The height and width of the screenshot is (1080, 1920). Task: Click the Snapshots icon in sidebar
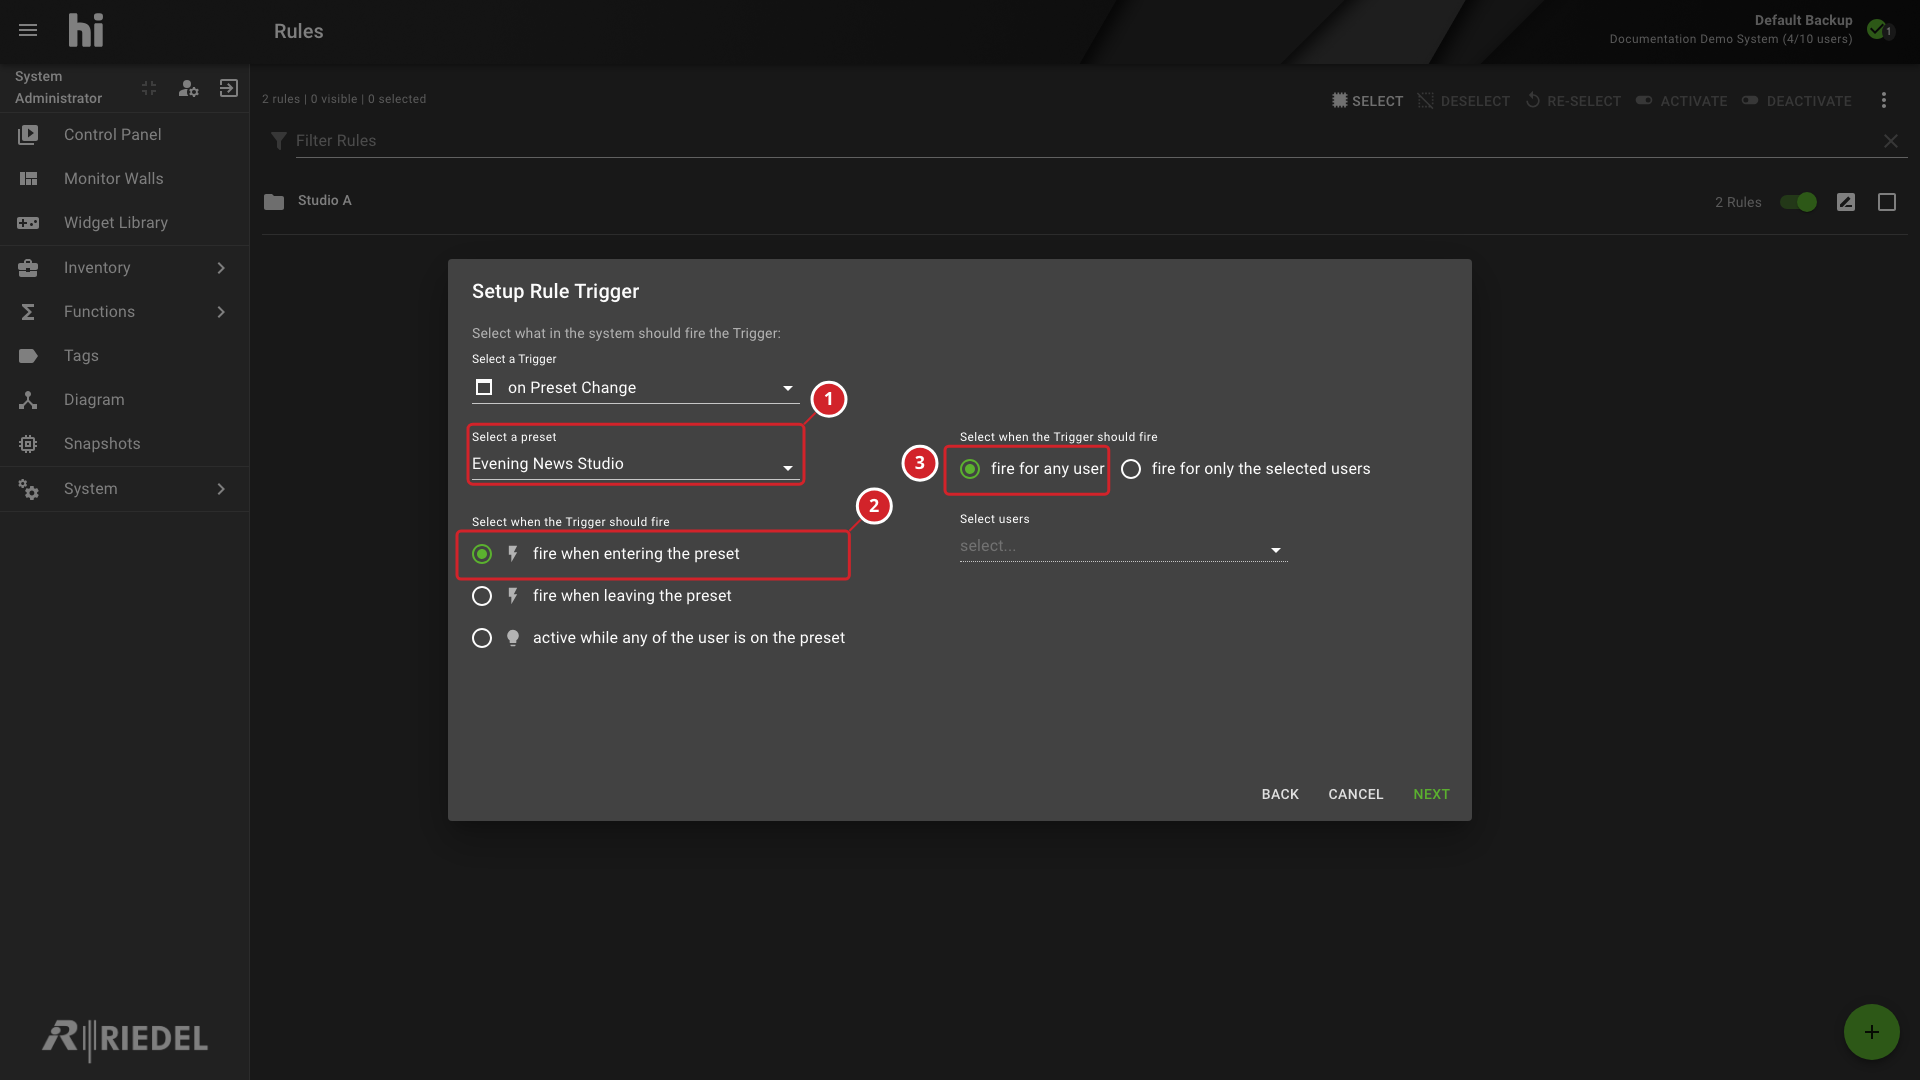[28, 444]
